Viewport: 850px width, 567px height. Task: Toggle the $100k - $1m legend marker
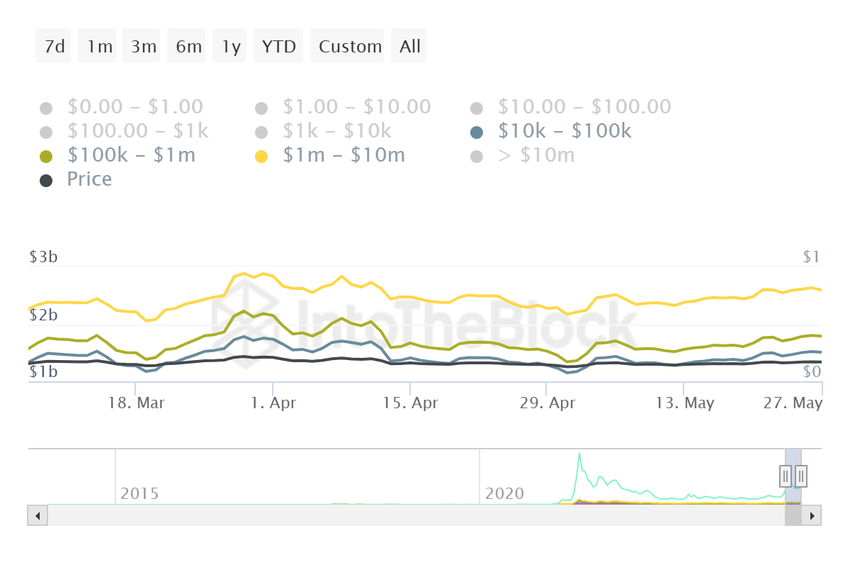pos(46,157)
